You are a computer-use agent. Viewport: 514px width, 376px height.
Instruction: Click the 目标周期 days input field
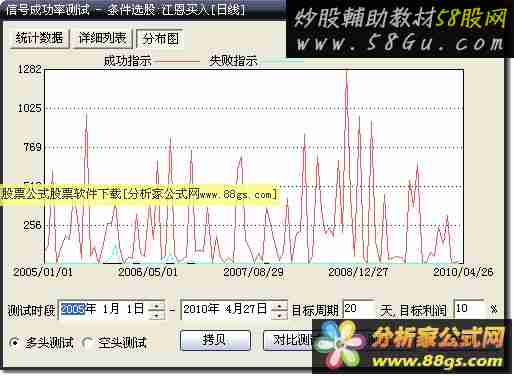(359, 309)
